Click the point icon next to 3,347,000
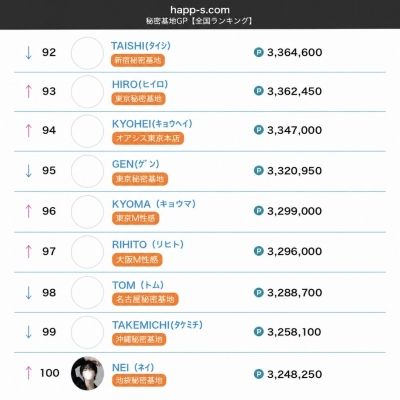Image resolution: width=400 pixels, height=400 pixels. click(x=259, y=130)
